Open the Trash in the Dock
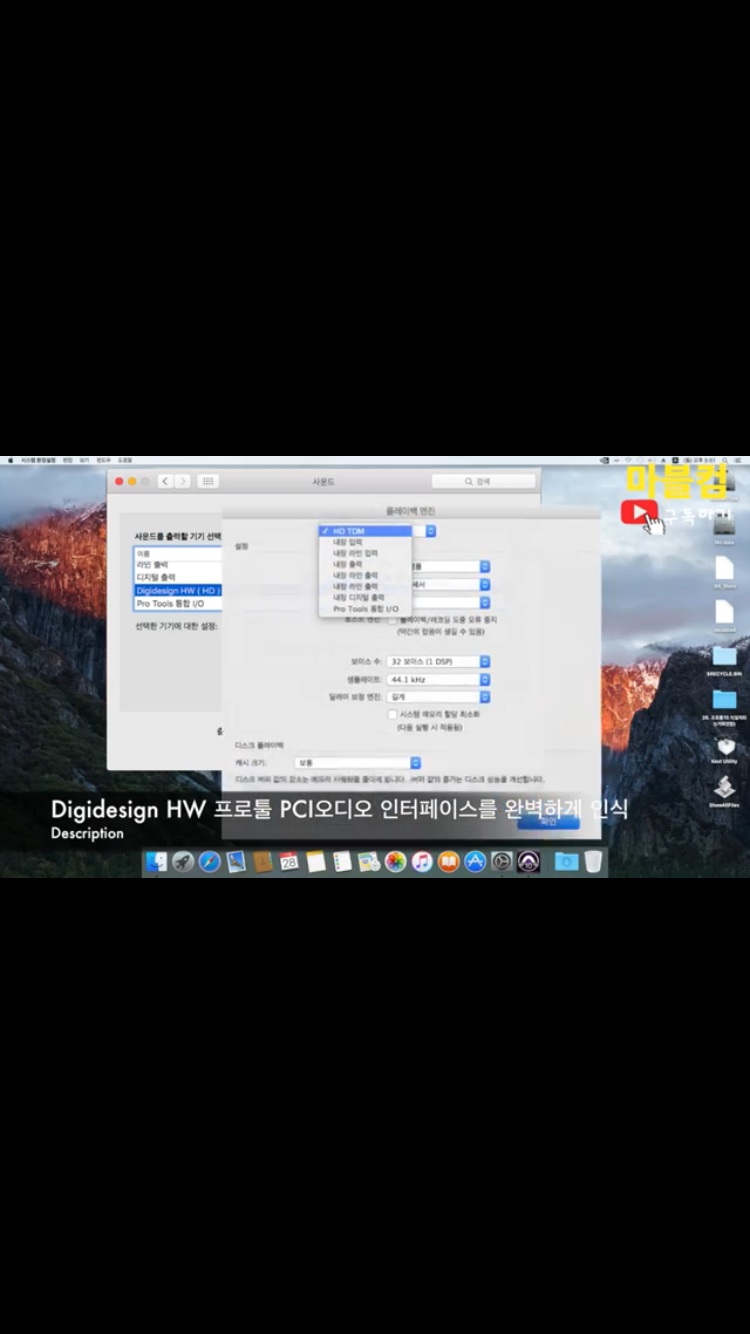 tap(594, 862)
